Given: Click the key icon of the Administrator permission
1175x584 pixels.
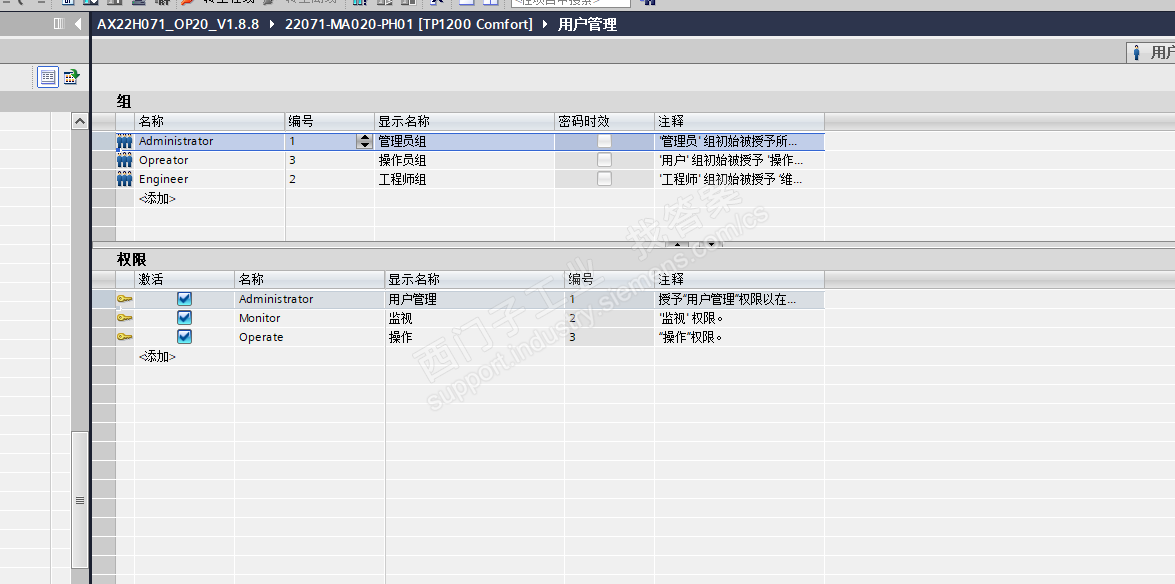Looking at the screenshot, I should coord(124,299).
